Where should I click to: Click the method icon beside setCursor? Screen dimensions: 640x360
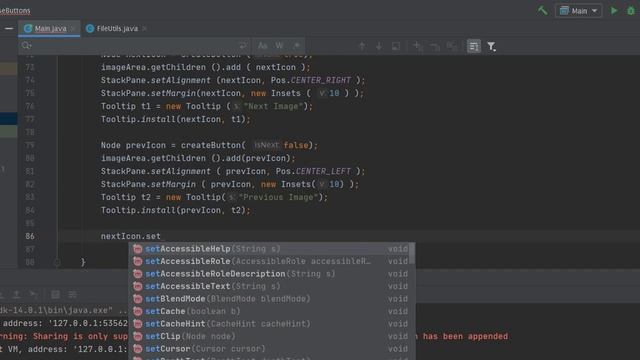(138, 349)
